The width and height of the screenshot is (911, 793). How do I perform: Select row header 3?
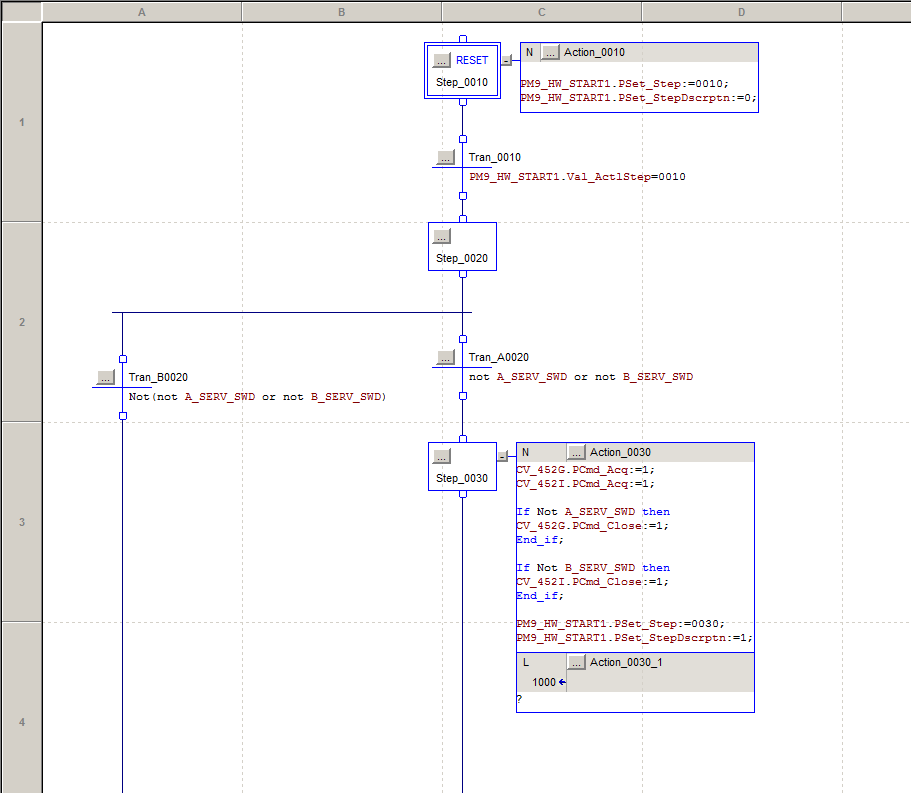[x=21, y=521]
